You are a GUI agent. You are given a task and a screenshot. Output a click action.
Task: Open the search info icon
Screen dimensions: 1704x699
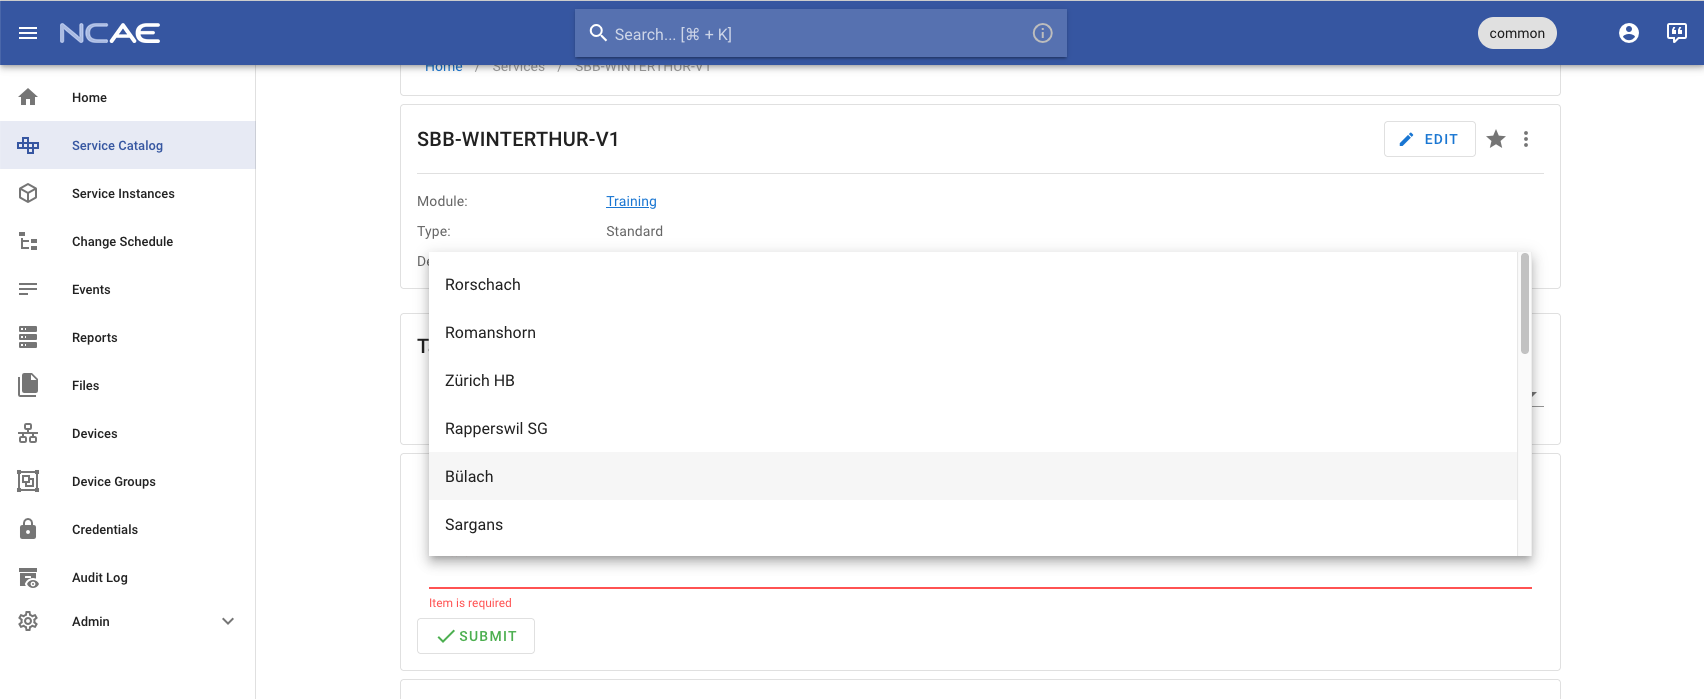click(x=1042, y=33)
